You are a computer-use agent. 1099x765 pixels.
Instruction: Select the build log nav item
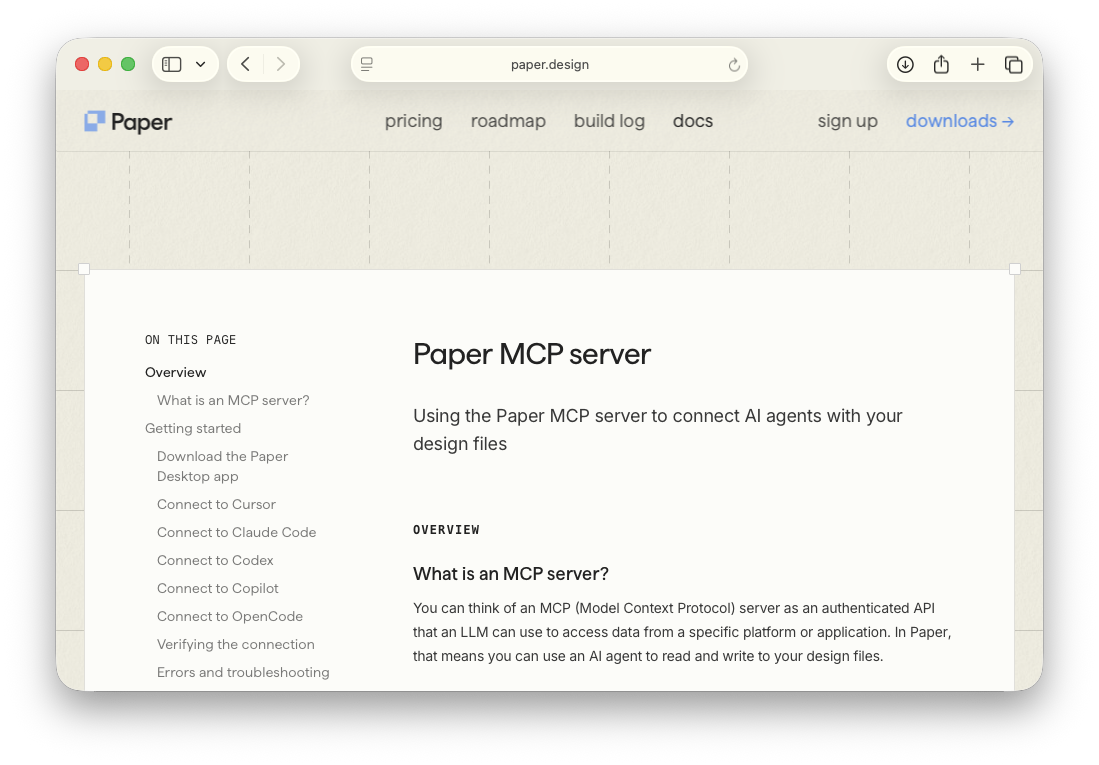pos(609,121)
